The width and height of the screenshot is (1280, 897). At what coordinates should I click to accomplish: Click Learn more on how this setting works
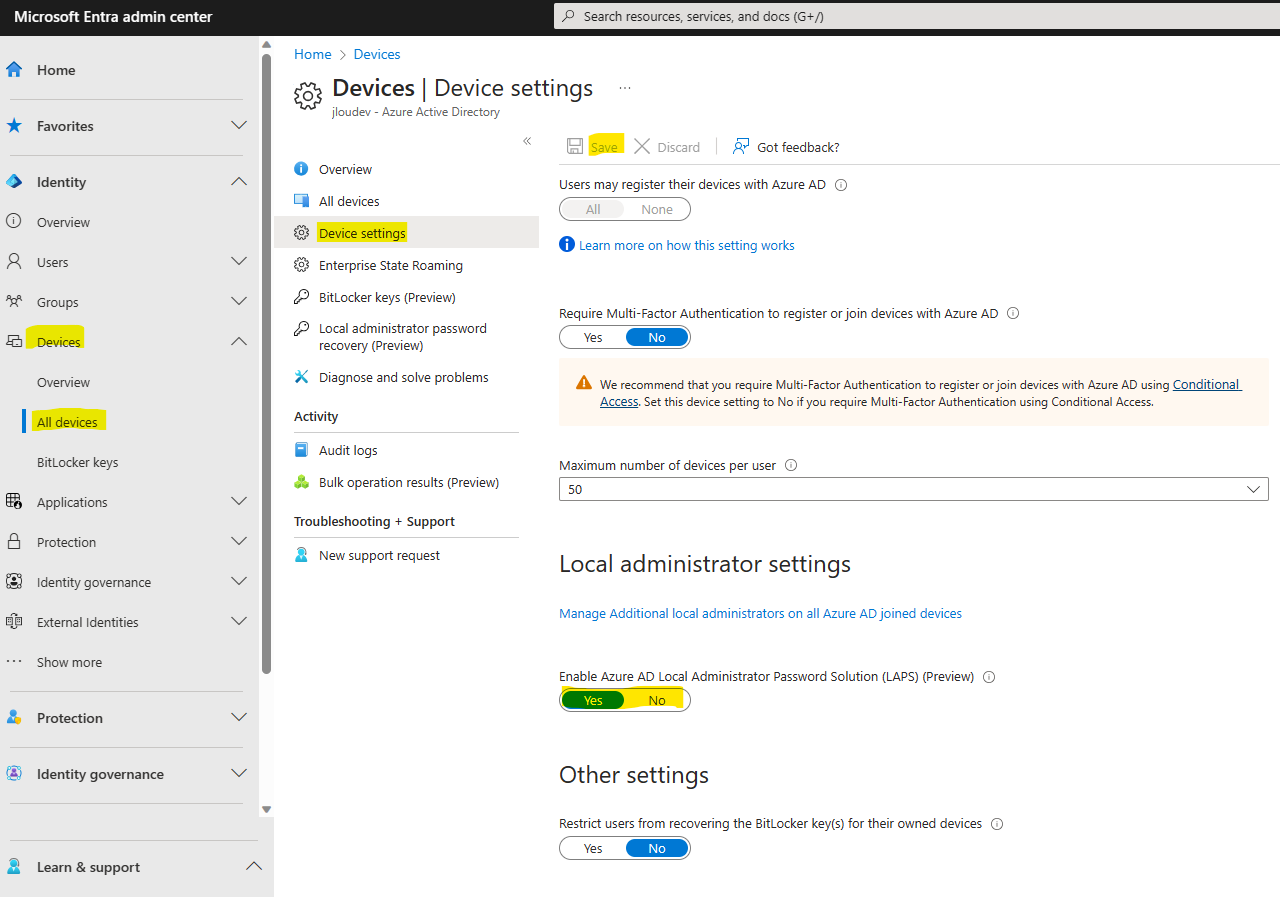click(686, 245)
